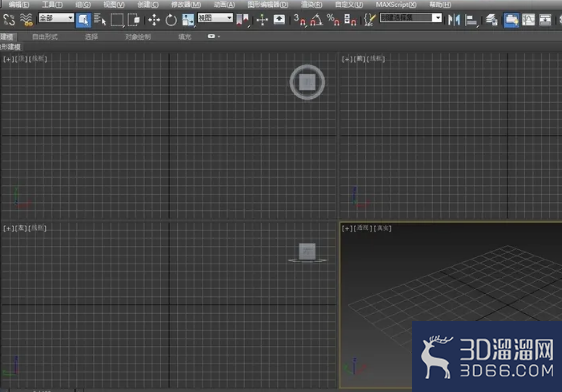Open the Layer Manager icon
Screen dimensions: 562x392
491,20
